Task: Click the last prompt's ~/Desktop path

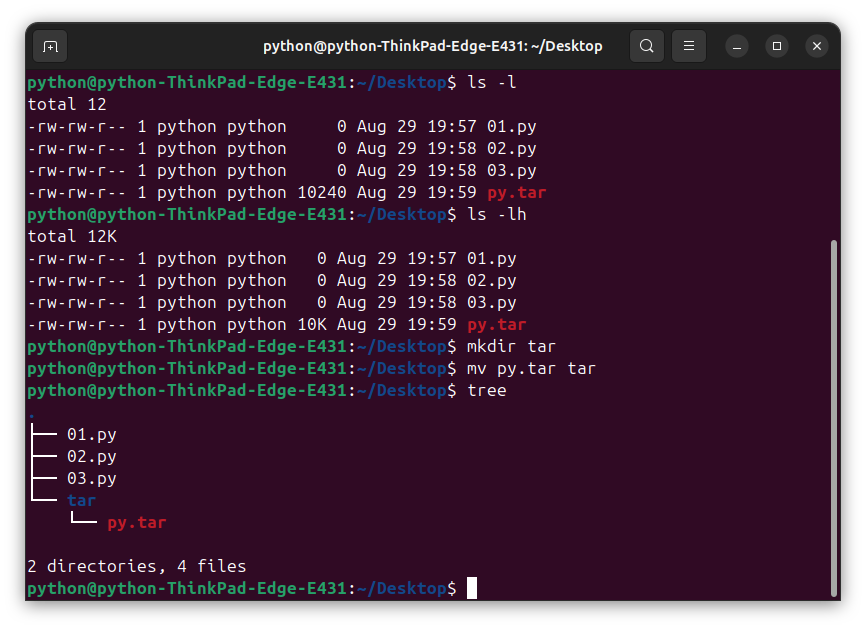Action: (402, 589)
